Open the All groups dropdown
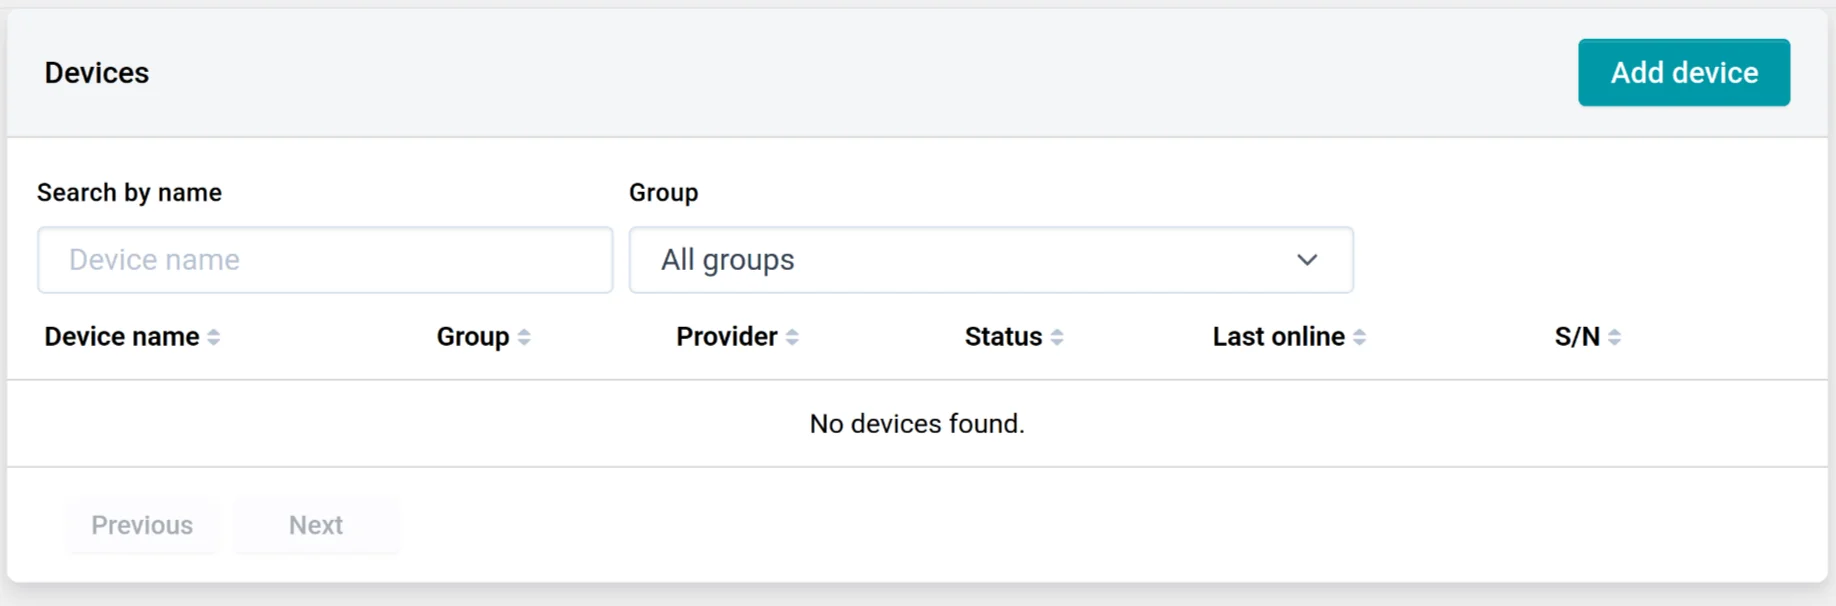The image size is (1836, 606). coord(990,260)
